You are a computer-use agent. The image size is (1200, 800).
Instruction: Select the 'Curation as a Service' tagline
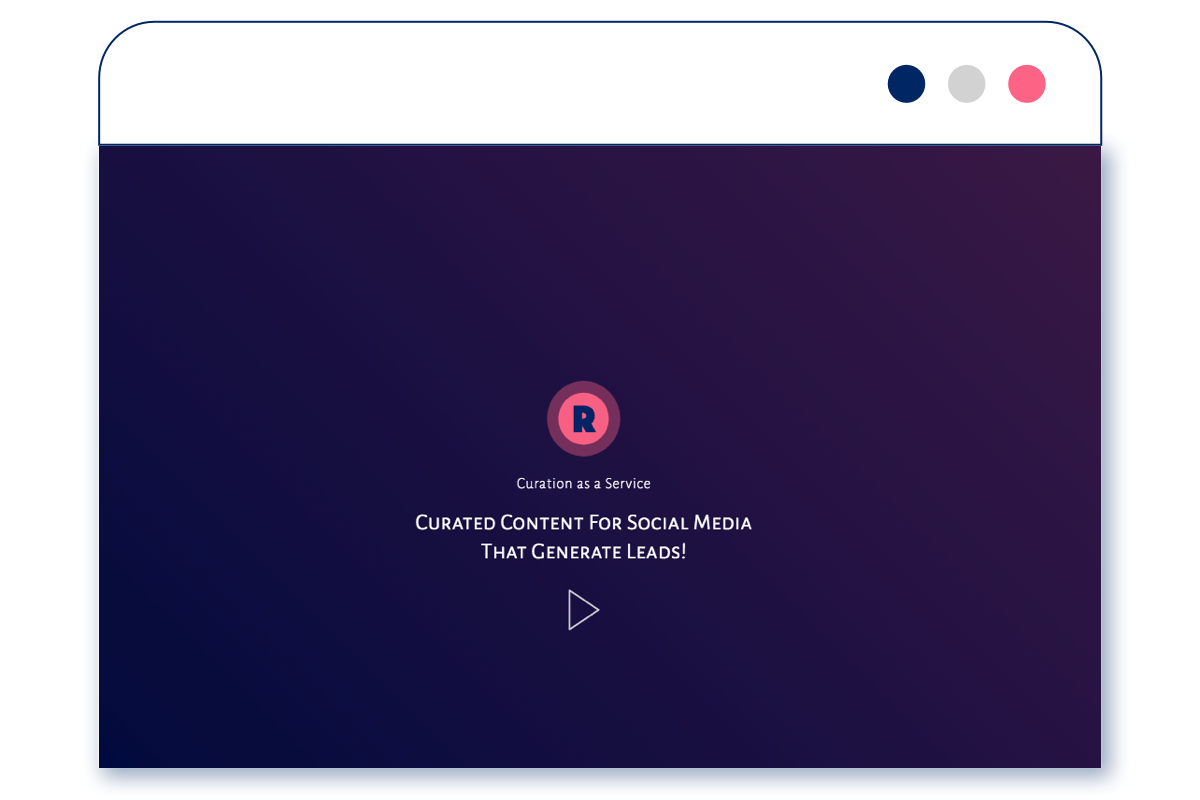click(584, 484)
